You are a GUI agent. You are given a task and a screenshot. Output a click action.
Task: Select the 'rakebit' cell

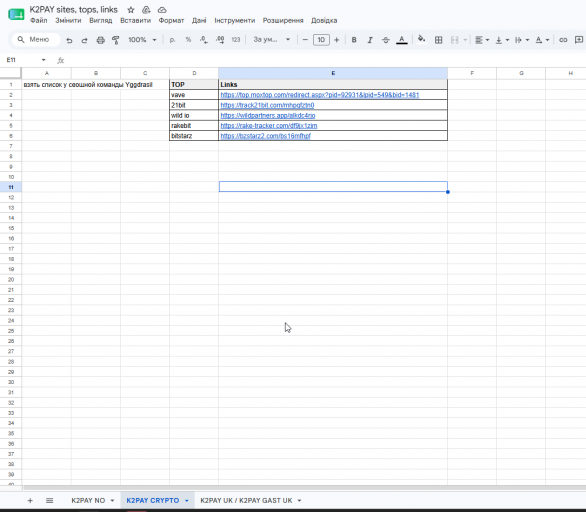tap(194, 126)
